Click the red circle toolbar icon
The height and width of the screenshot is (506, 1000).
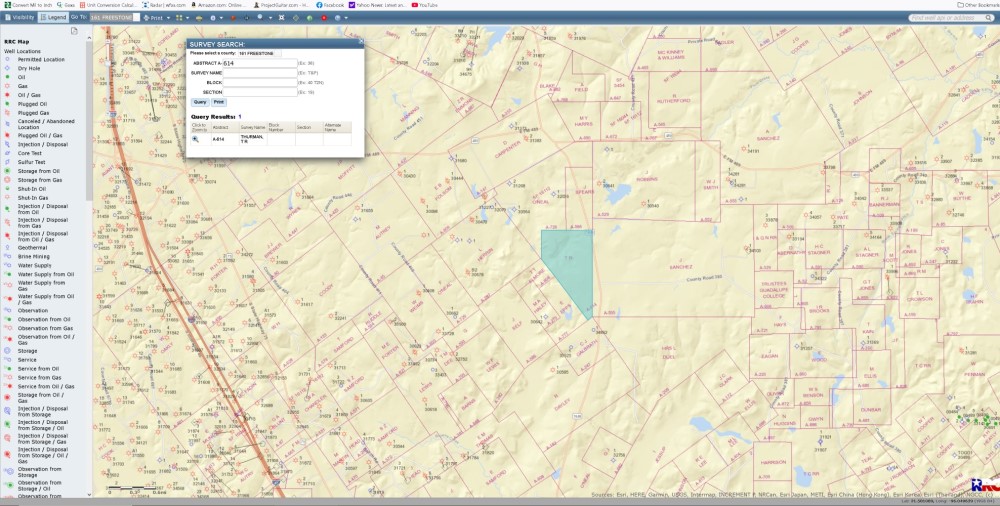click(324, 17)
